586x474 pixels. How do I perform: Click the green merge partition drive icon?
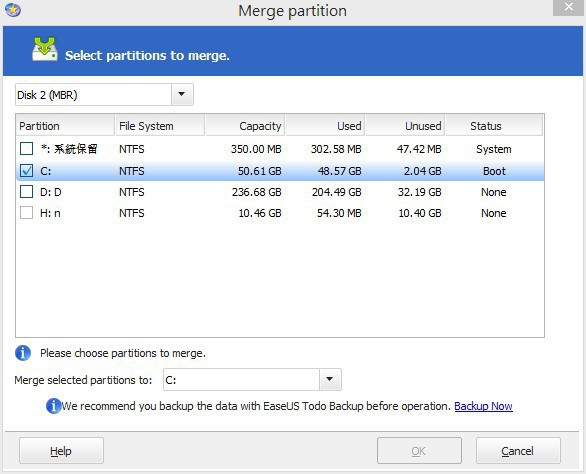point(45,49)
